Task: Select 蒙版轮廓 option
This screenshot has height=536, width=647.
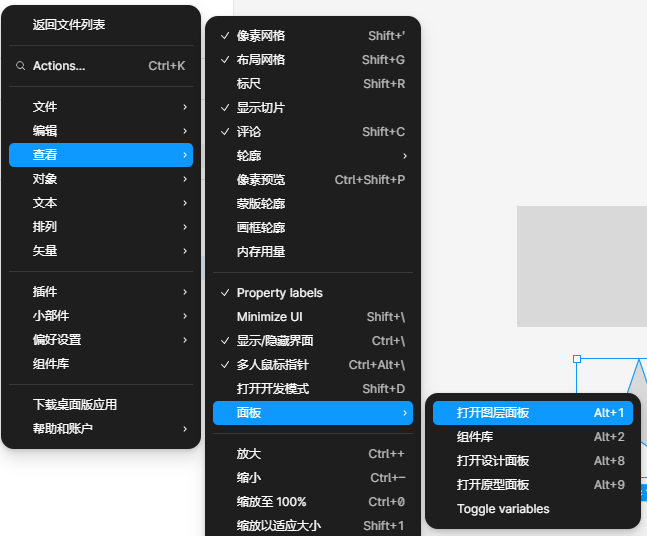Action: tap(313, 203)
